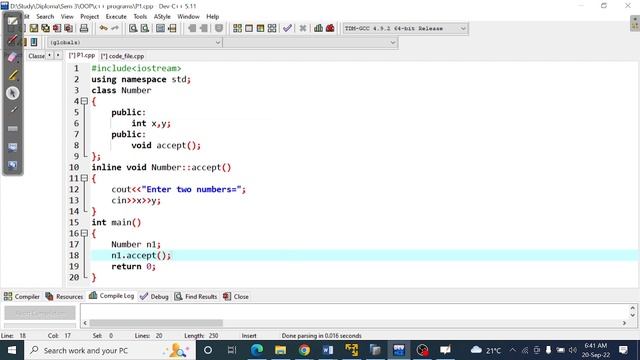Open Microsoft Edge from the taskbar
Screen dimensions: 640x360
pos(257,350)
